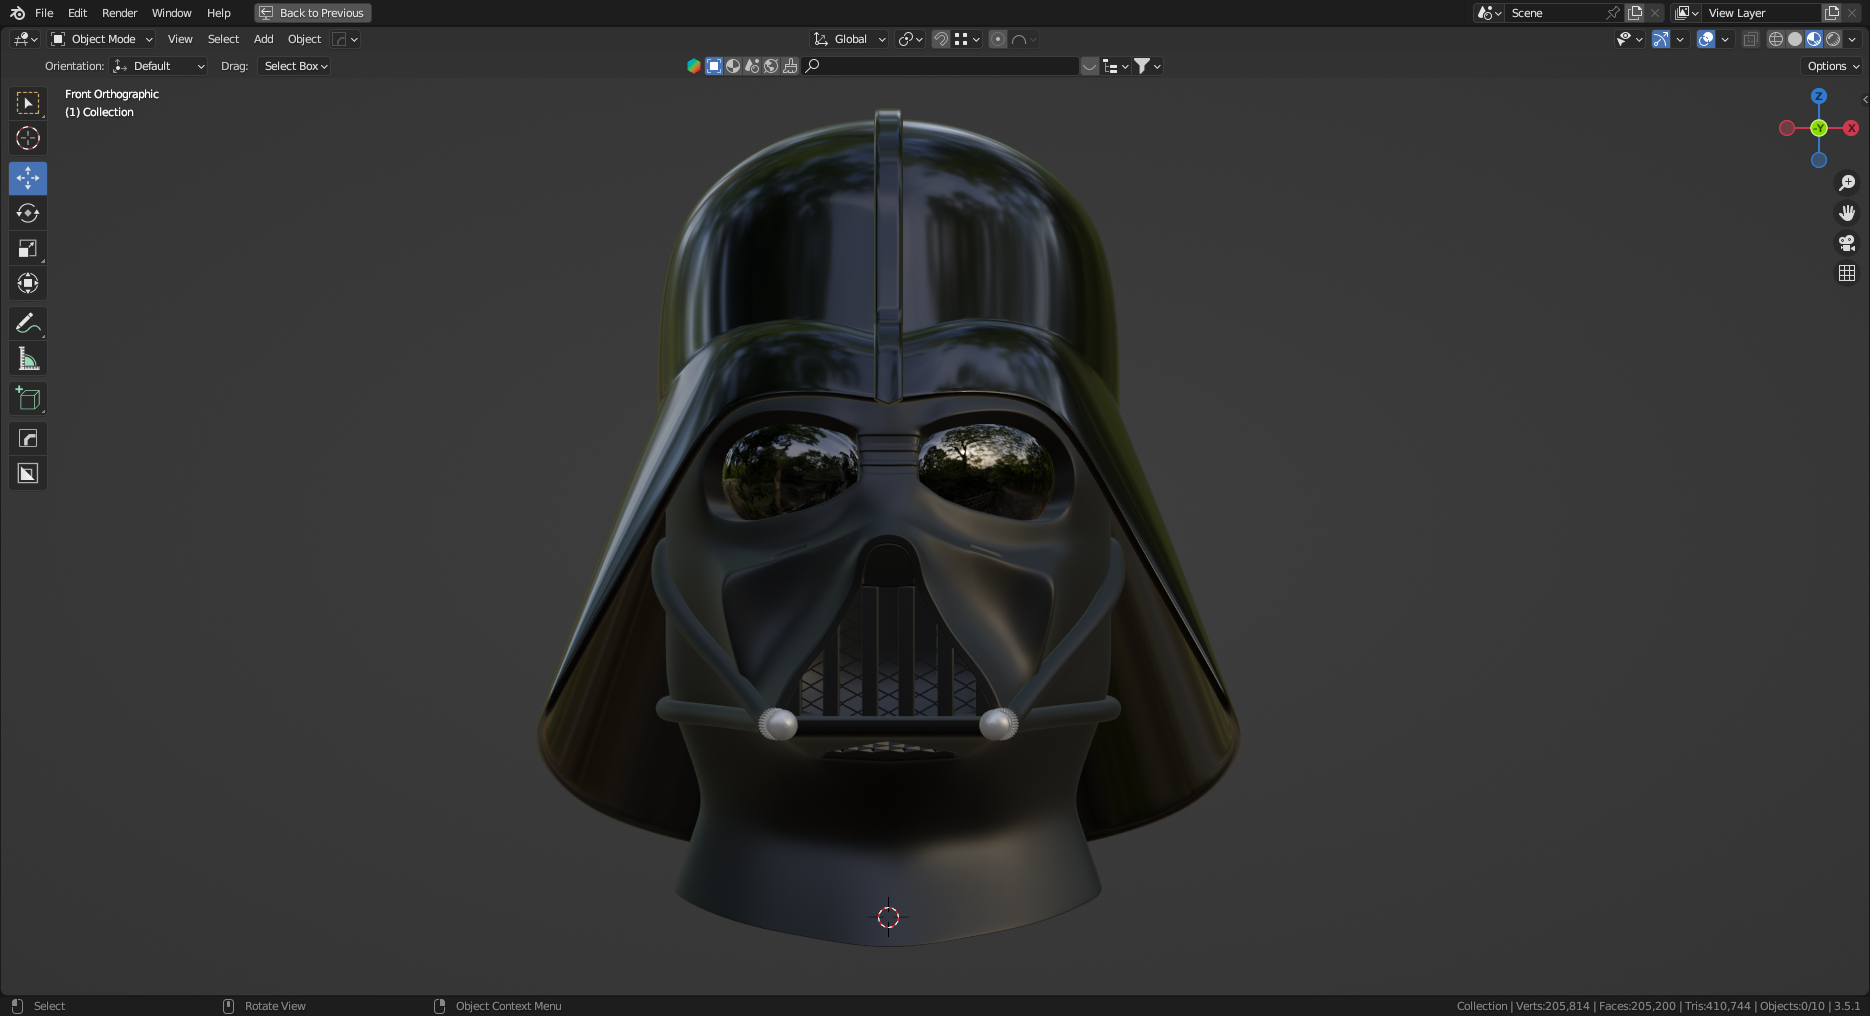1870x1016 pixels.
Task: Select the Move tool
Action: coord(28,178)
